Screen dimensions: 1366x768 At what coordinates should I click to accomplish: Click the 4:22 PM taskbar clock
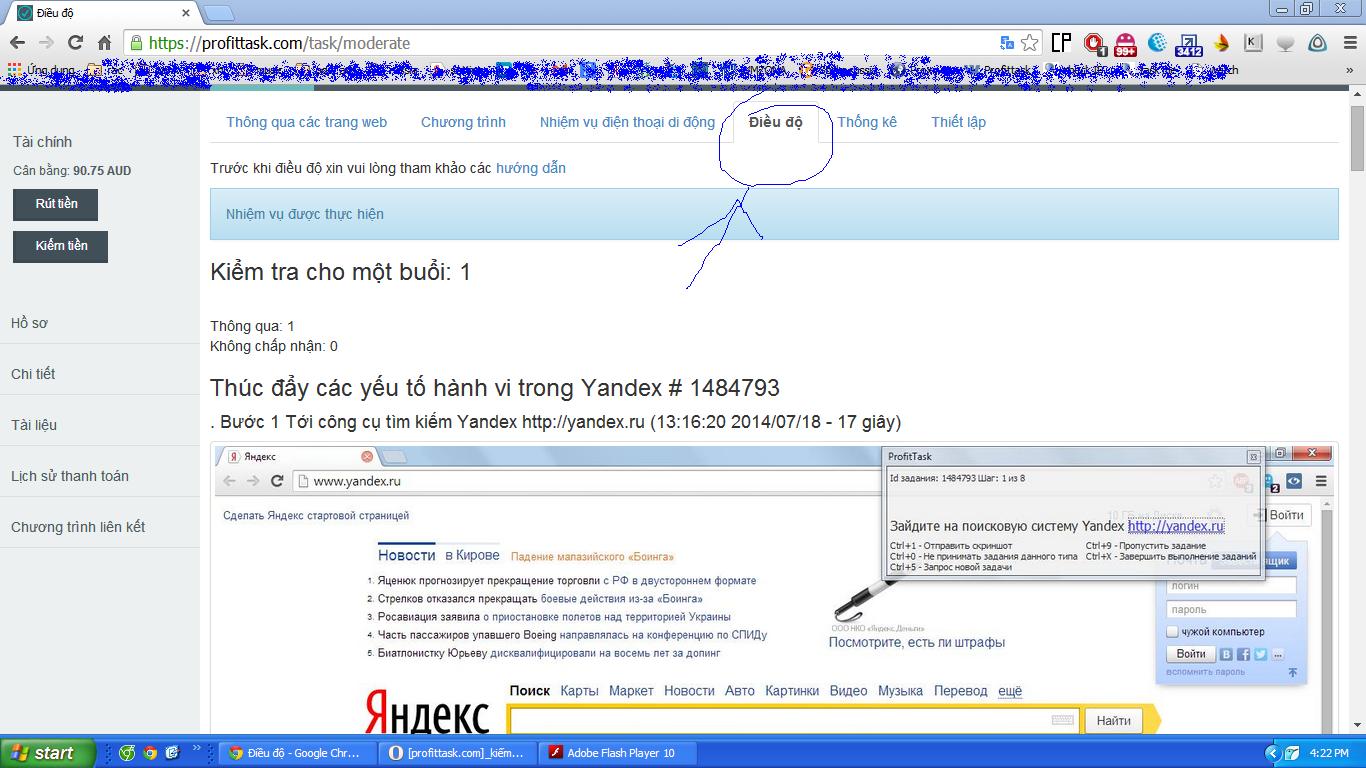point(1328,753)
